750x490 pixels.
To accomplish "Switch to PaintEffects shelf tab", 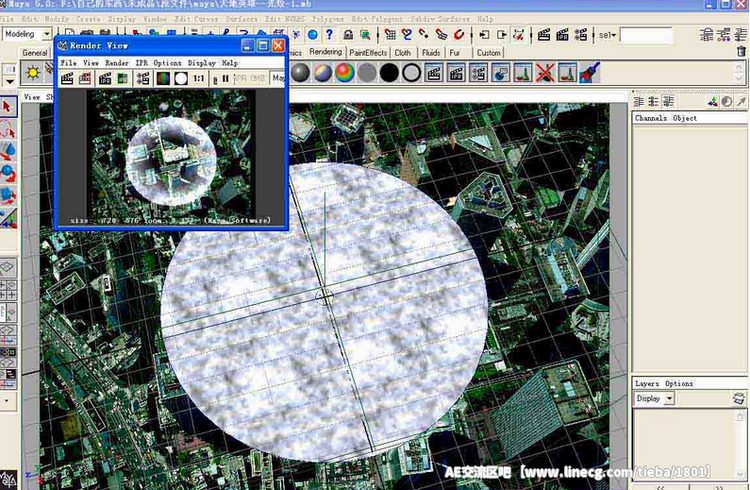I will point(368,53).
